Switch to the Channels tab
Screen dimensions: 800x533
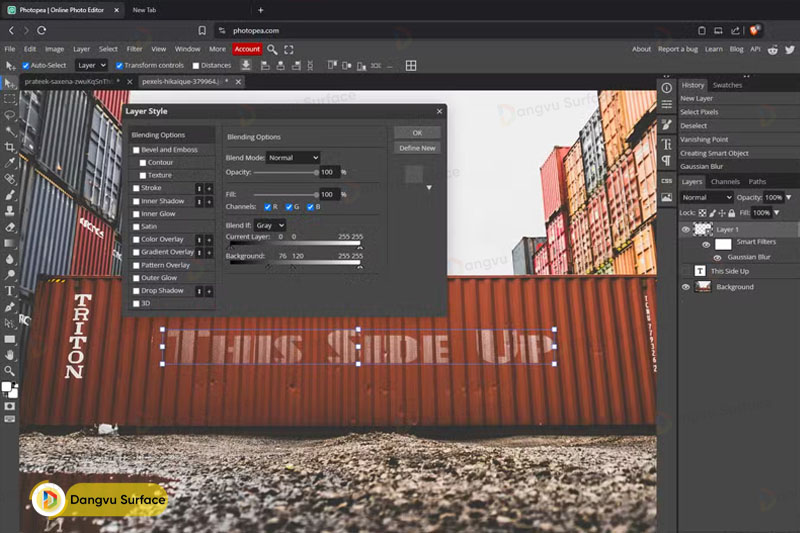pyautogui.click(x=725, y=182)
